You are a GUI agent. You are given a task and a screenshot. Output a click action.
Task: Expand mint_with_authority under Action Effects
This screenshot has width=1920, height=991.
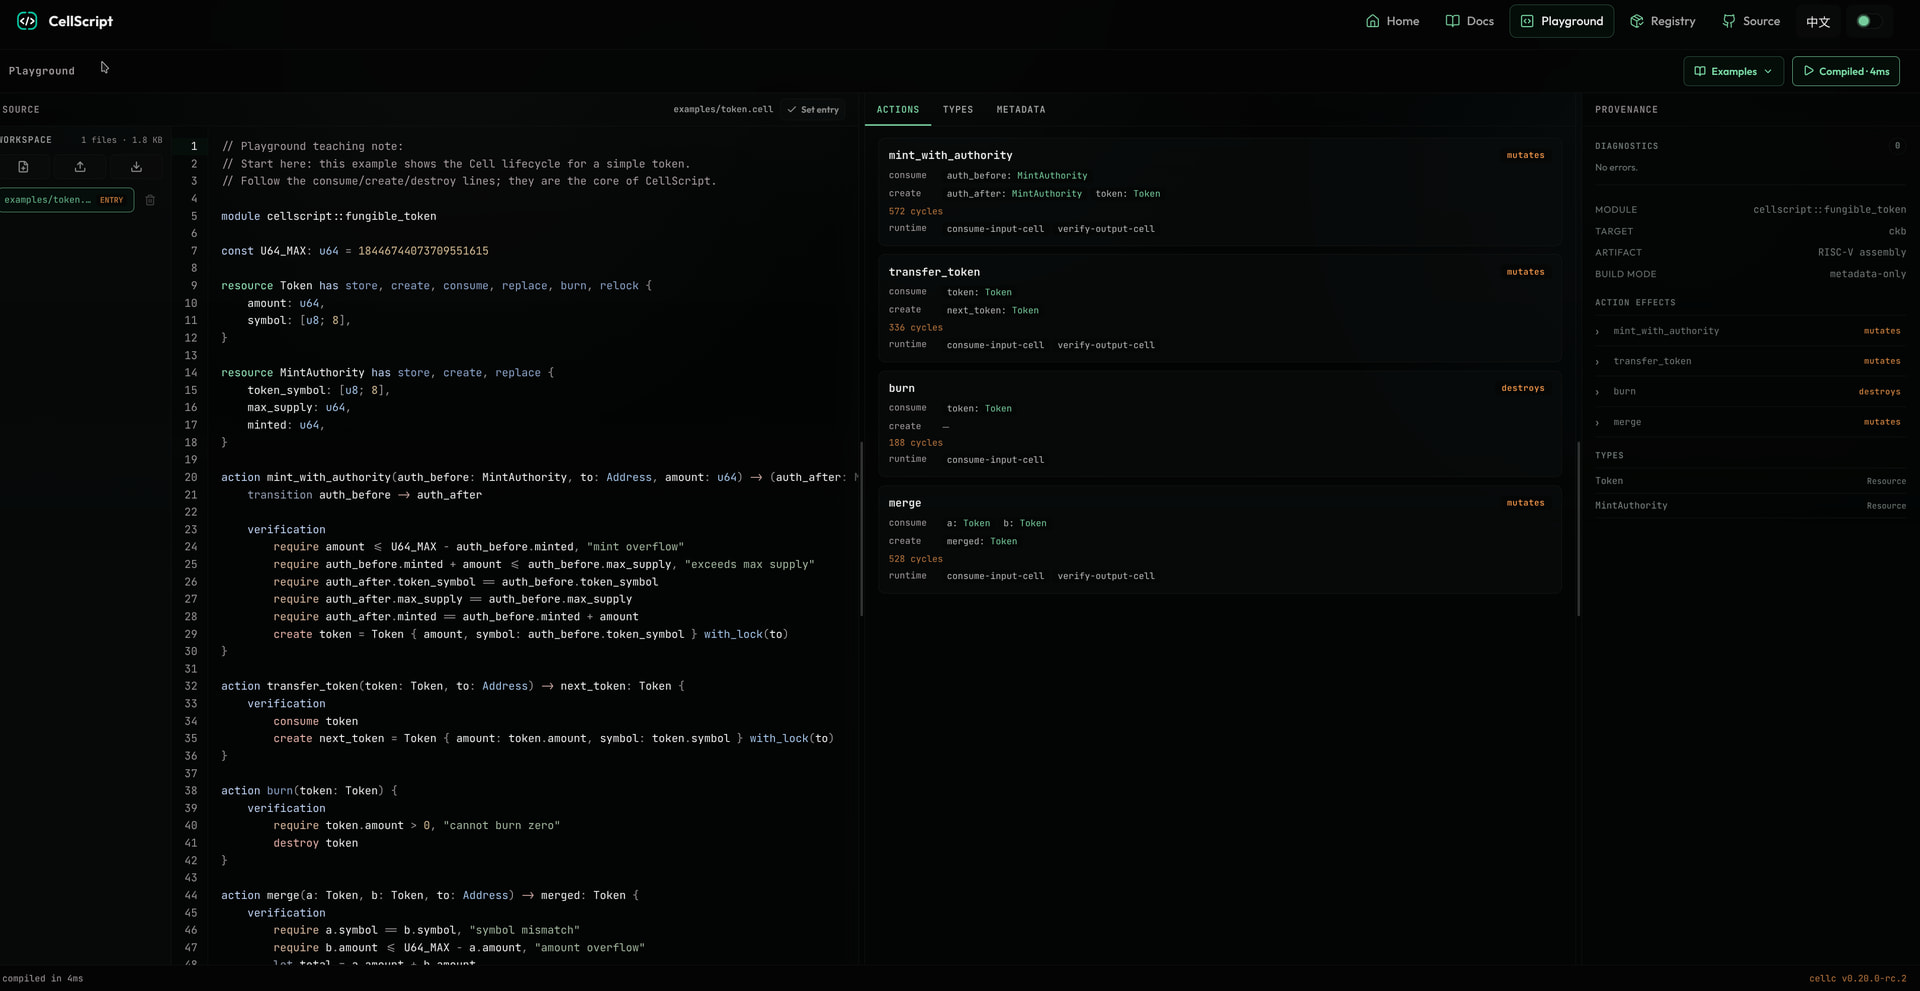coord(1748,331)
